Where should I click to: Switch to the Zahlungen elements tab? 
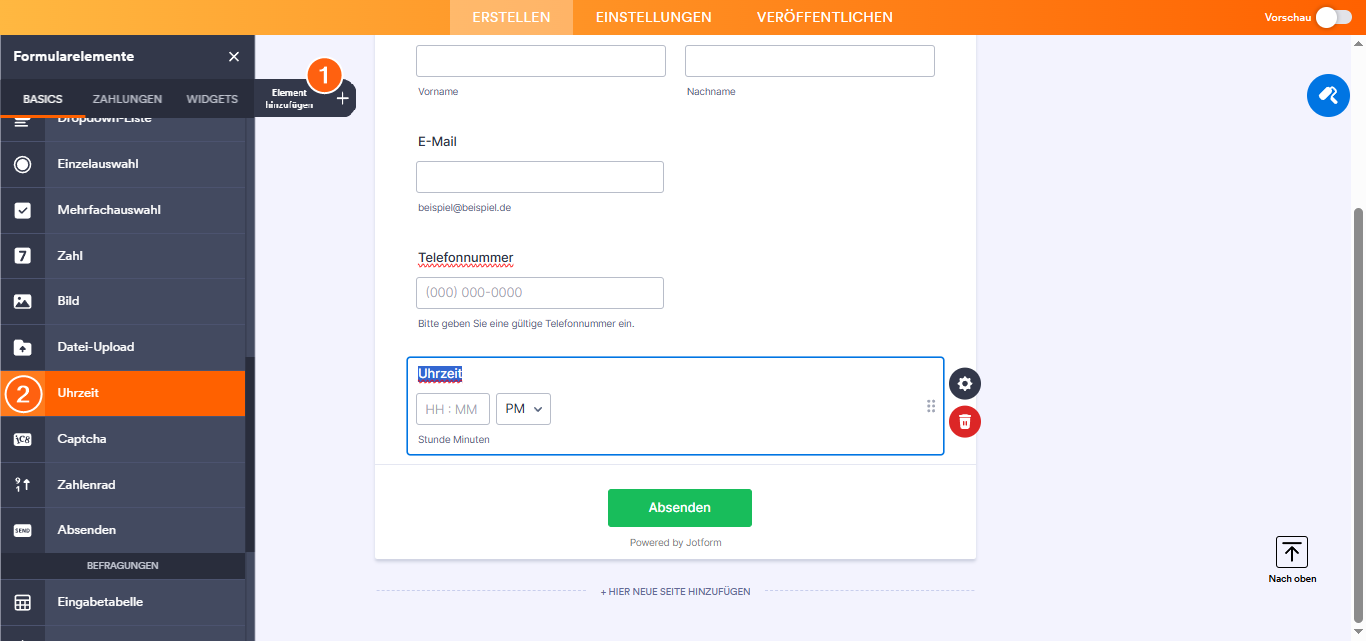127,99
